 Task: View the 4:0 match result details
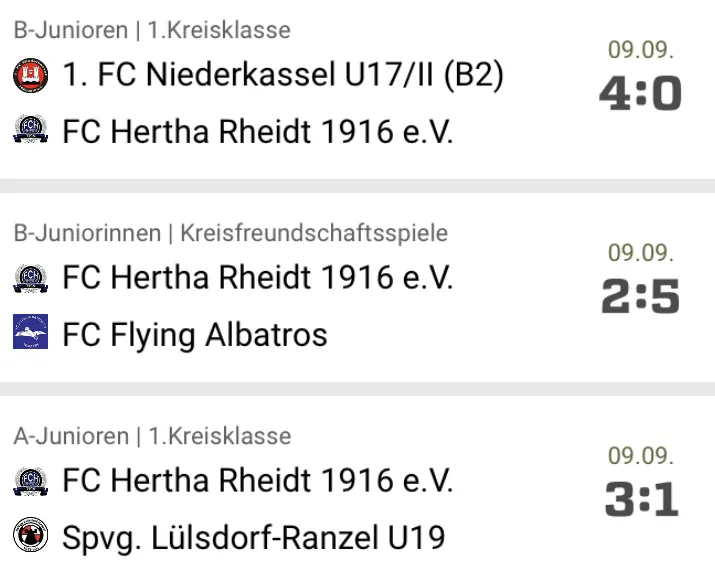tap(640, 93)
